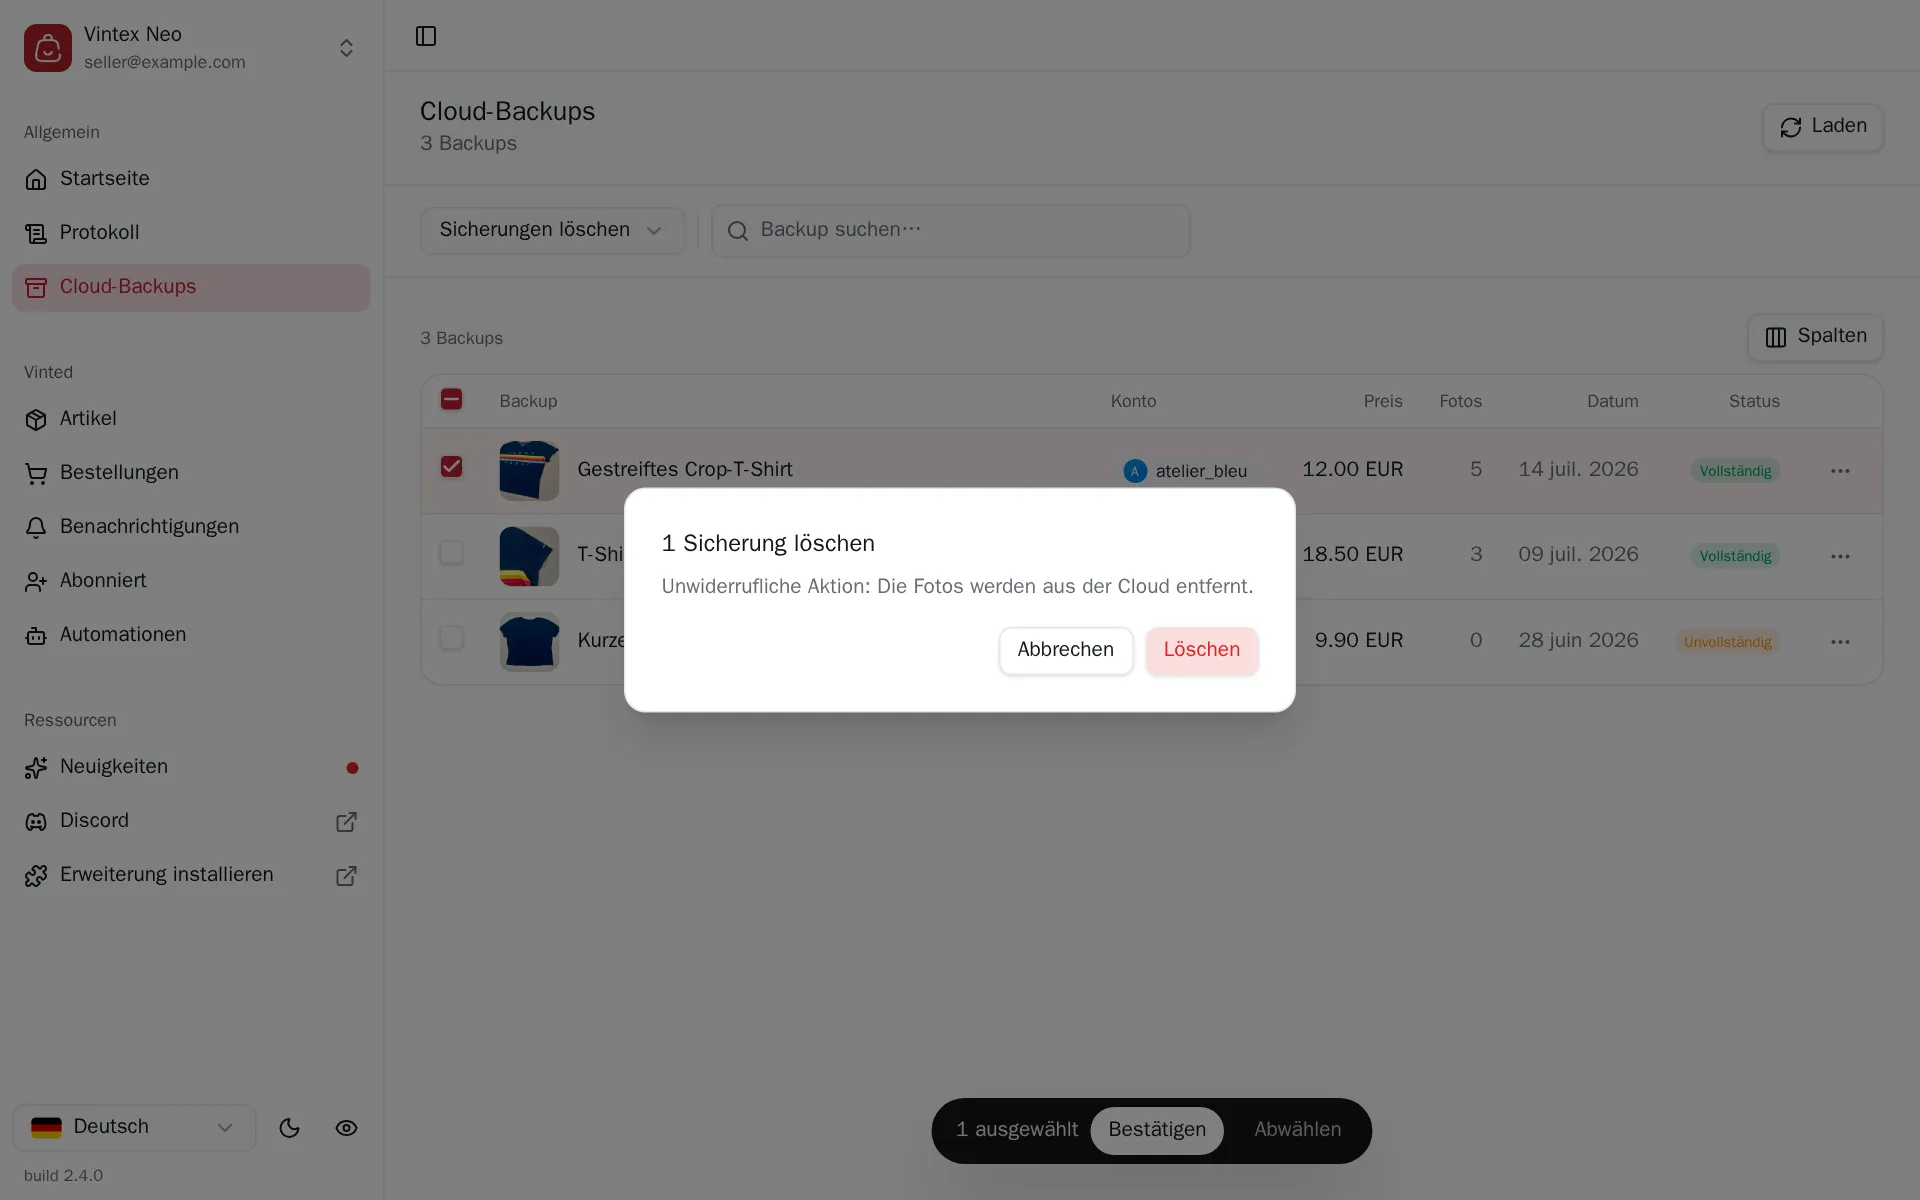Click the Gestreiftes Crop-T-Shirt title

[x=685, y=470]
